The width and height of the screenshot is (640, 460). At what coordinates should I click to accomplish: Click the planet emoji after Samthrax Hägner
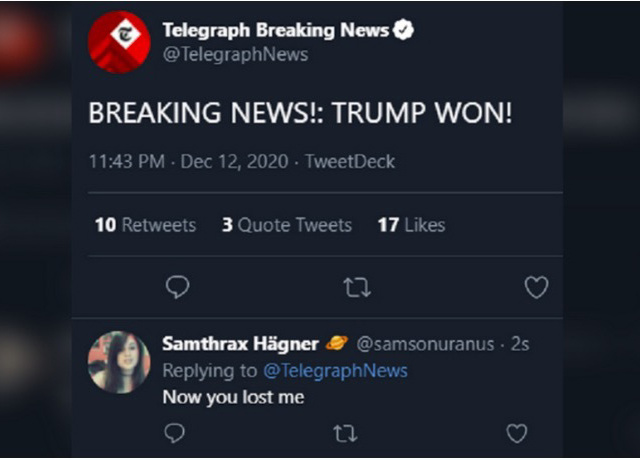(337, 344)
